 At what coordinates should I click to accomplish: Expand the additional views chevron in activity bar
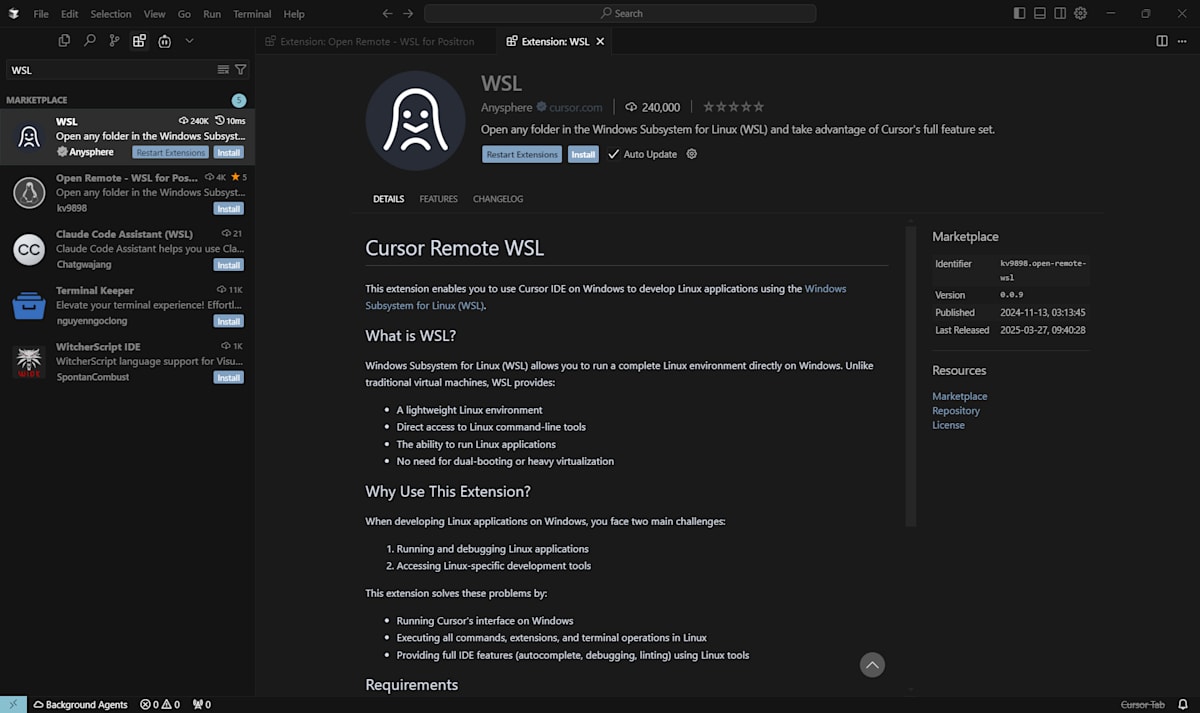tap(189, 41)
